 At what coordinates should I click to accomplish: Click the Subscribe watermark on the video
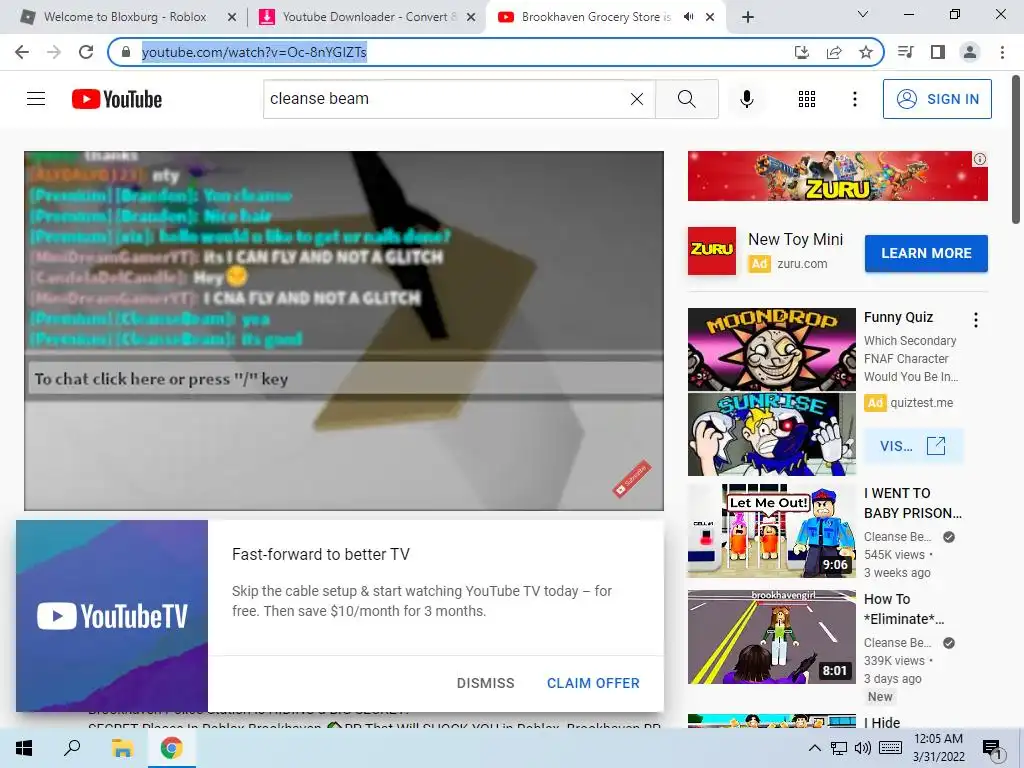click(x=632, y=479)
